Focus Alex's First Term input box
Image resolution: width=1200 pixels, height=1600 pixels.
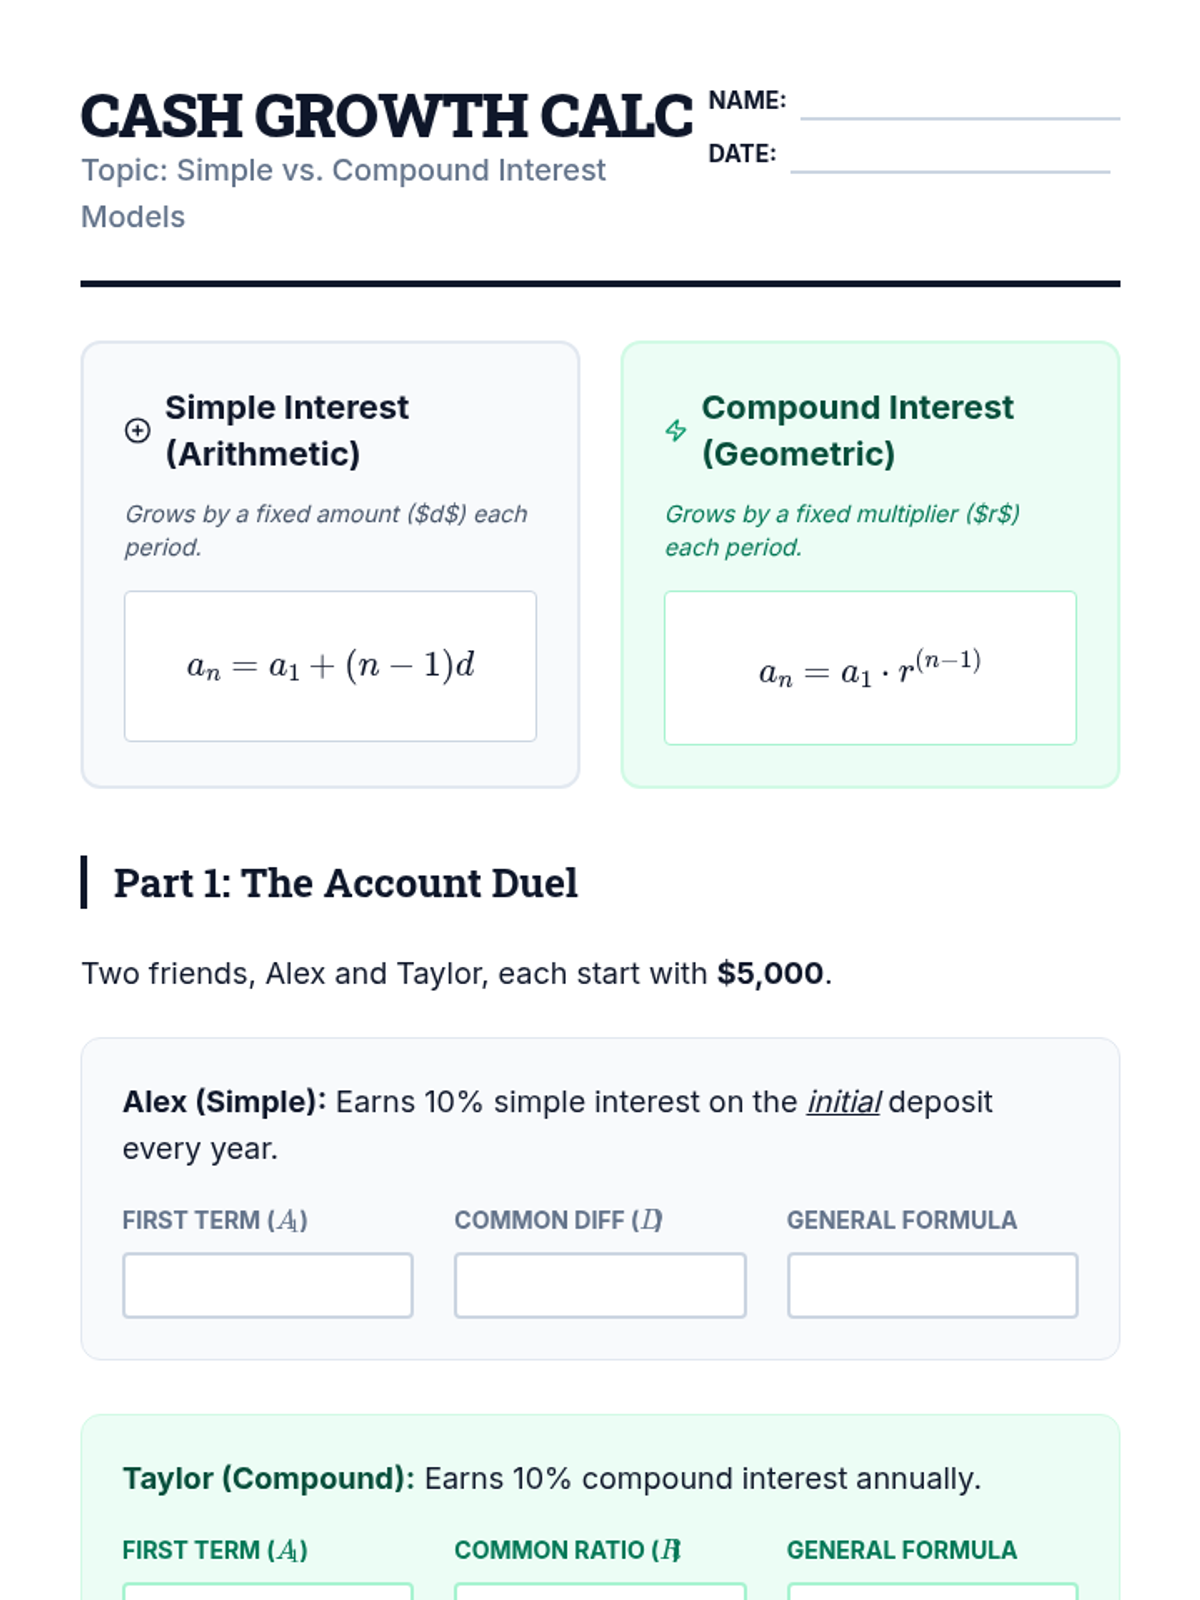(267, 1285)
